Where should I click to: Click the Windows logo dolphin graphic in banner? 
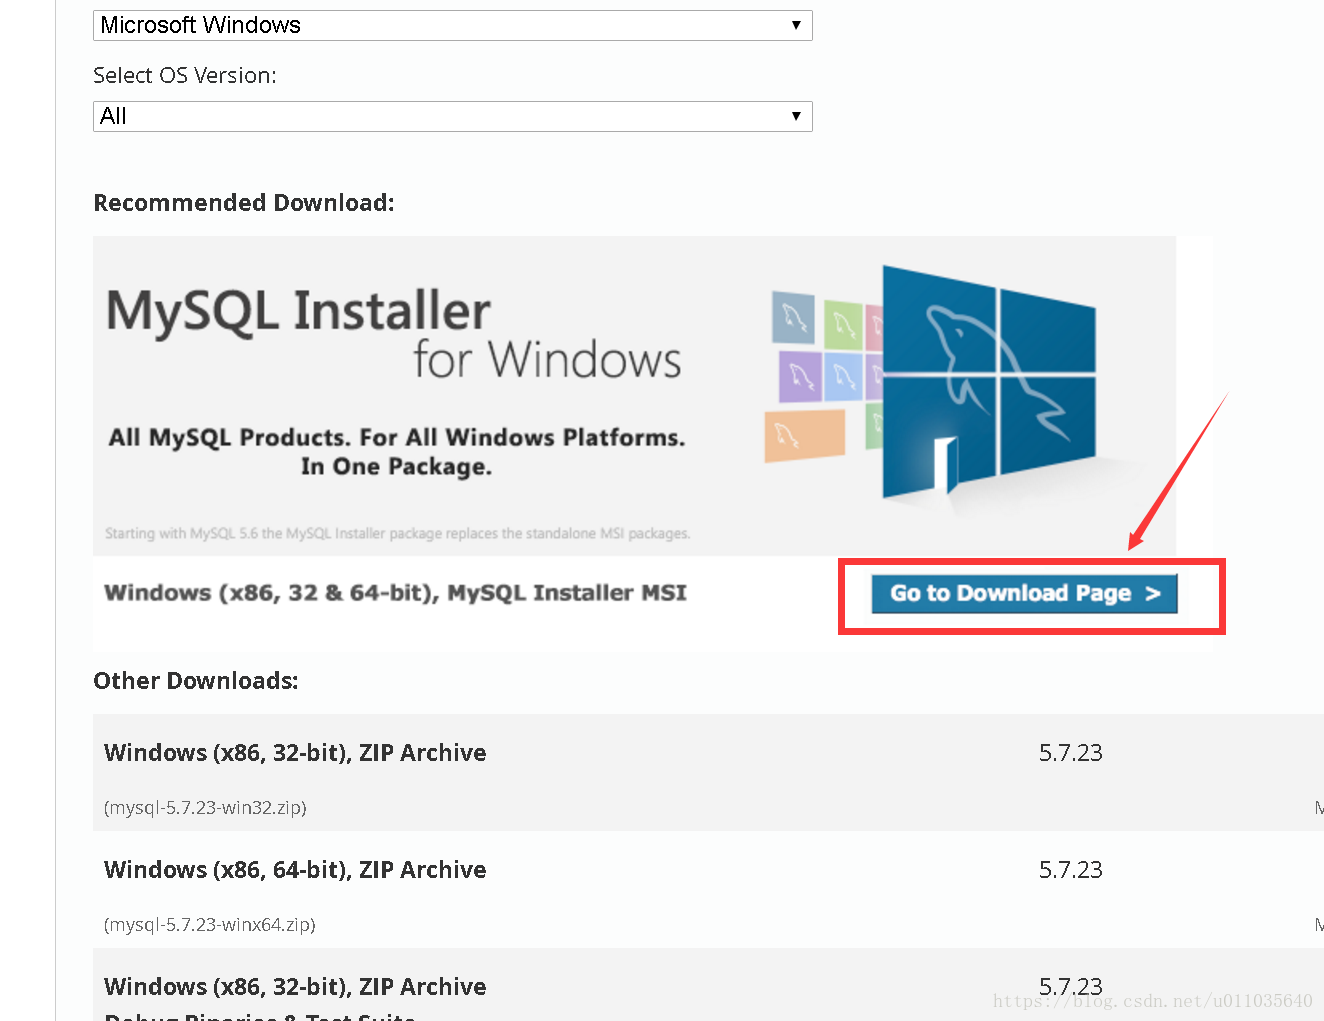coord(988,382)
